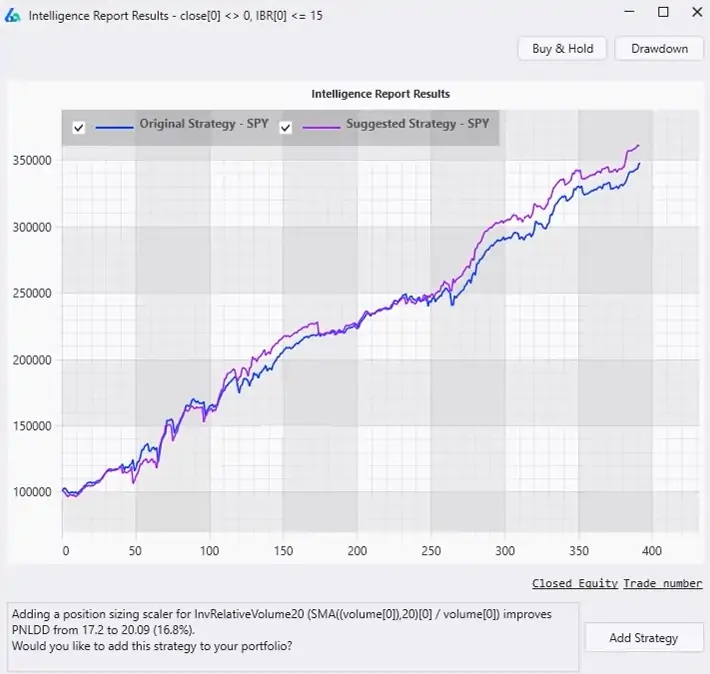
Task: Click the Buy & Hold button
Action: pos(562,48)
